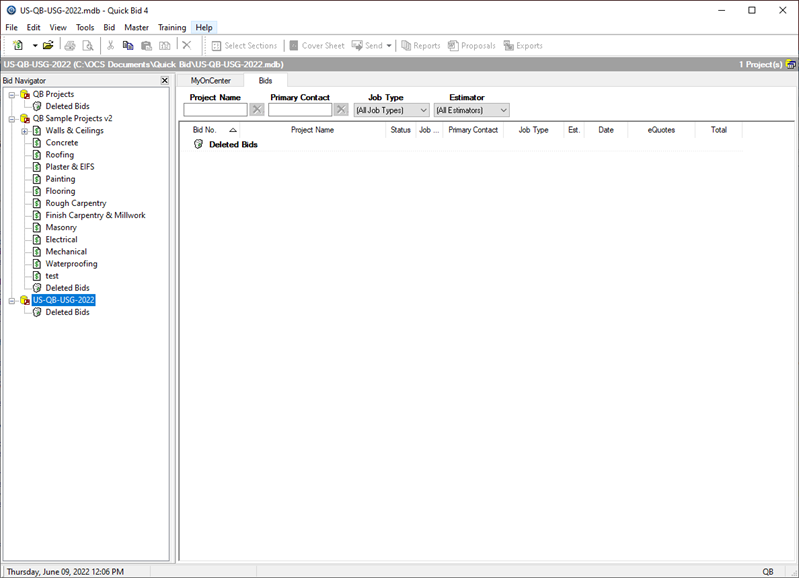
Task: Click the Send toolbar button
Action: pos(367,45)
